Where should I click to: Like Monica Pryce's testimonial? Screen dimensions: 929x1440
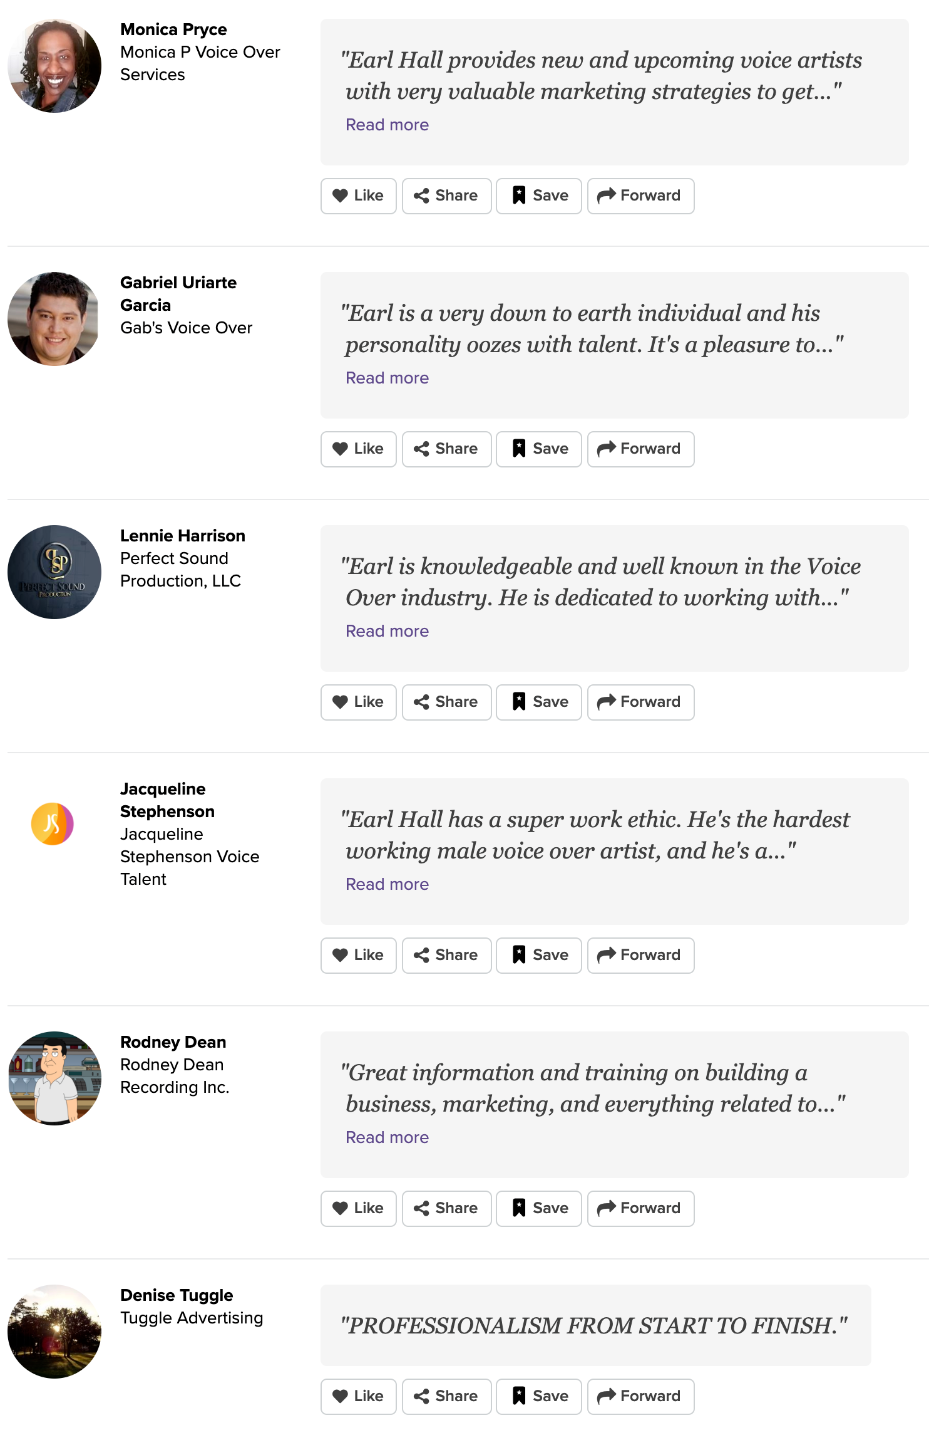tap(358, 196)
